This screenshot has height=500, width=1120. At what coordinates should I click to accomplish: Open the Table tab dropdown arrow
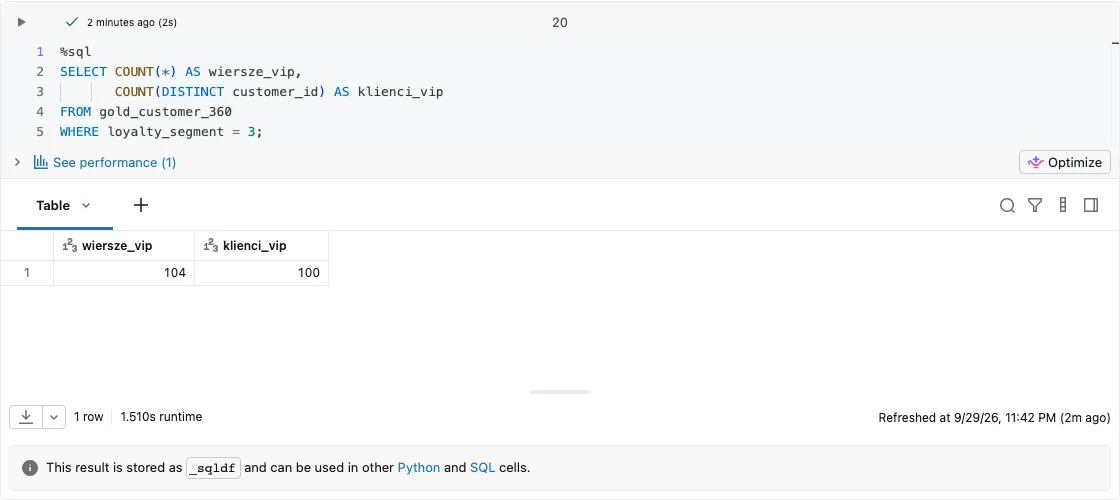pos(86,205)
